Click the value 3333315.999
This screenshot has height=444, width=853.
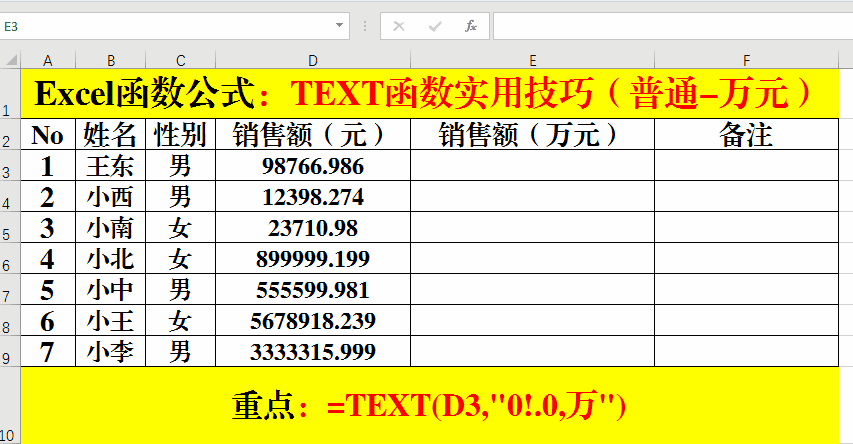point(313,352)
